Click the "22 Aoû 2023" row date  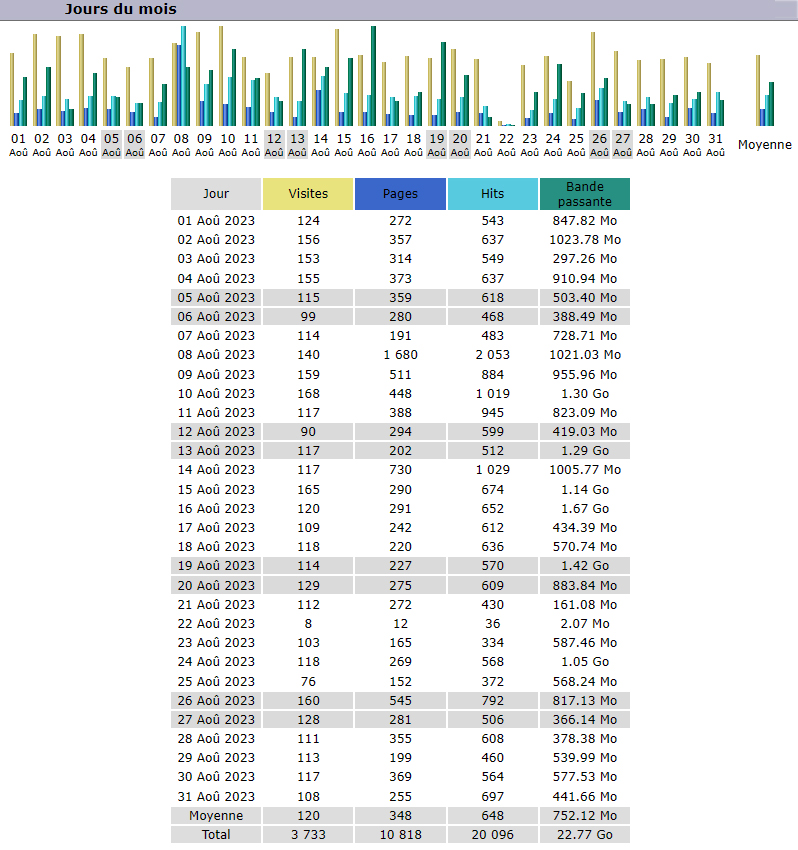(216, 623)
